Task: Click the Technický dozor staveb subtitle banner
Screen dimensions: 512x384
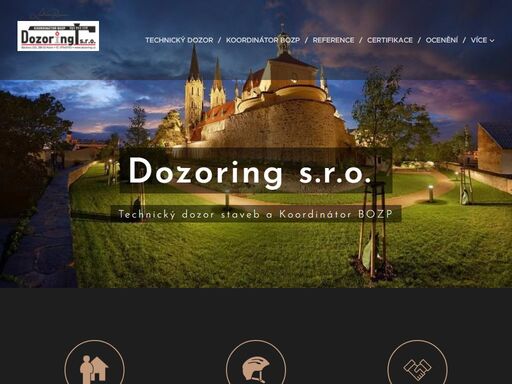Action: (x=256, y=214)
